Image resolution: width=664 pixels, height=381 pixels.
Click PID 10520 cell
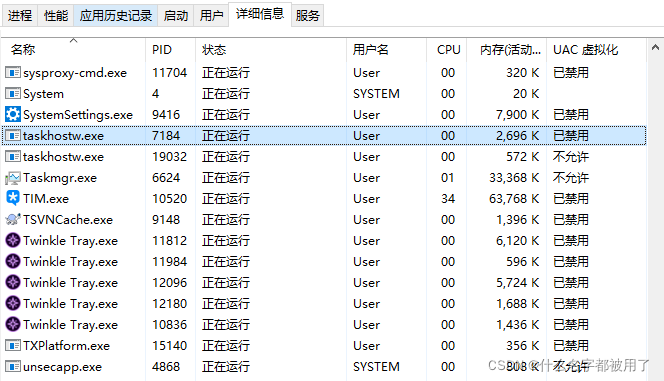coord(169,199)
